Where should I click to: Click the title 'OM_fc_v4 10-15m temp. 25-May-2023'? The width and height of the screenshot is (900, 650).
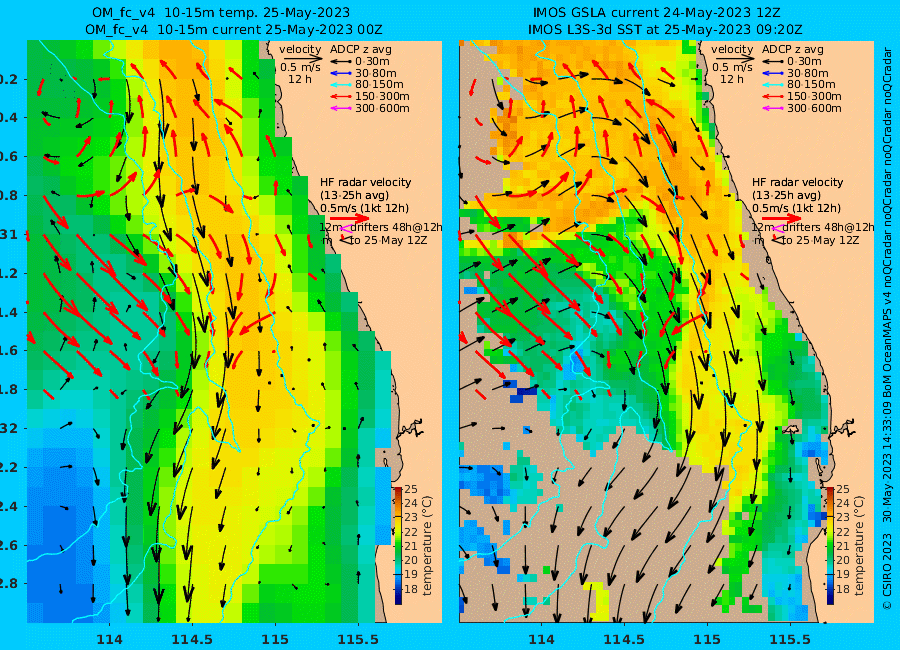[x=221, y=13]
